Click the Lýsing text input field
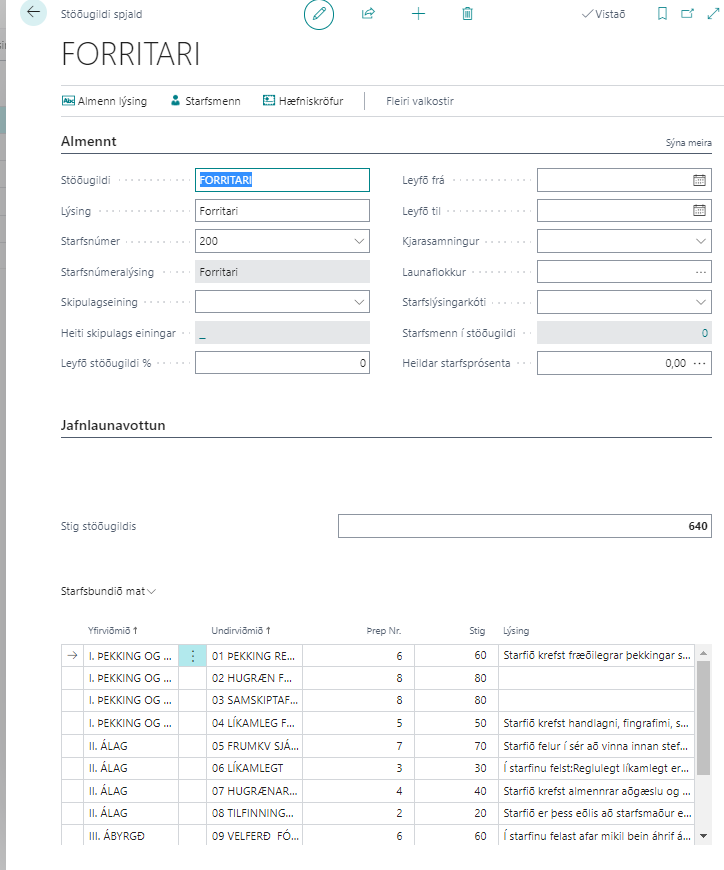 tap(282, 211)
